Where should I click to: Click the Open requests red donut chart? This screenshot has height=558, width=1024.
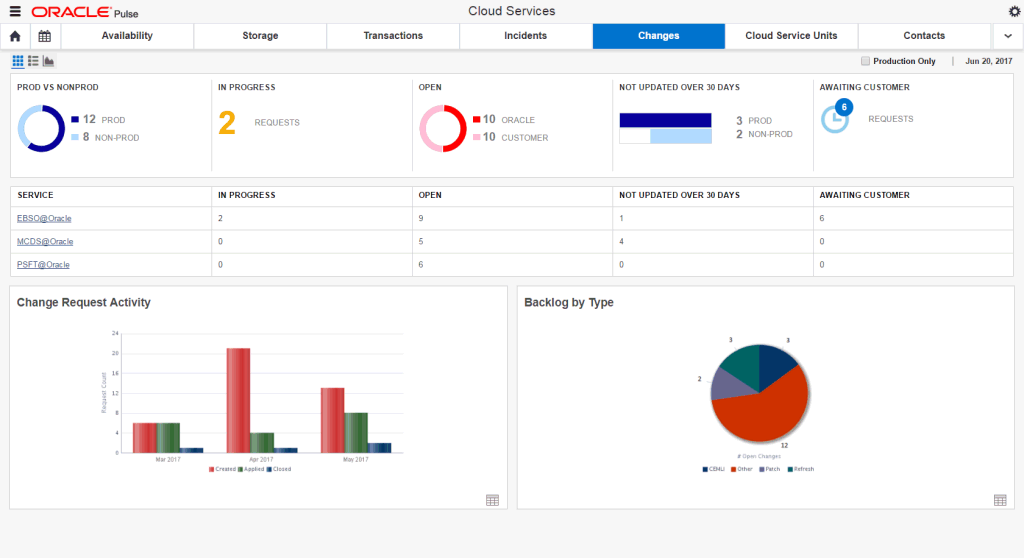click(443, 128)
